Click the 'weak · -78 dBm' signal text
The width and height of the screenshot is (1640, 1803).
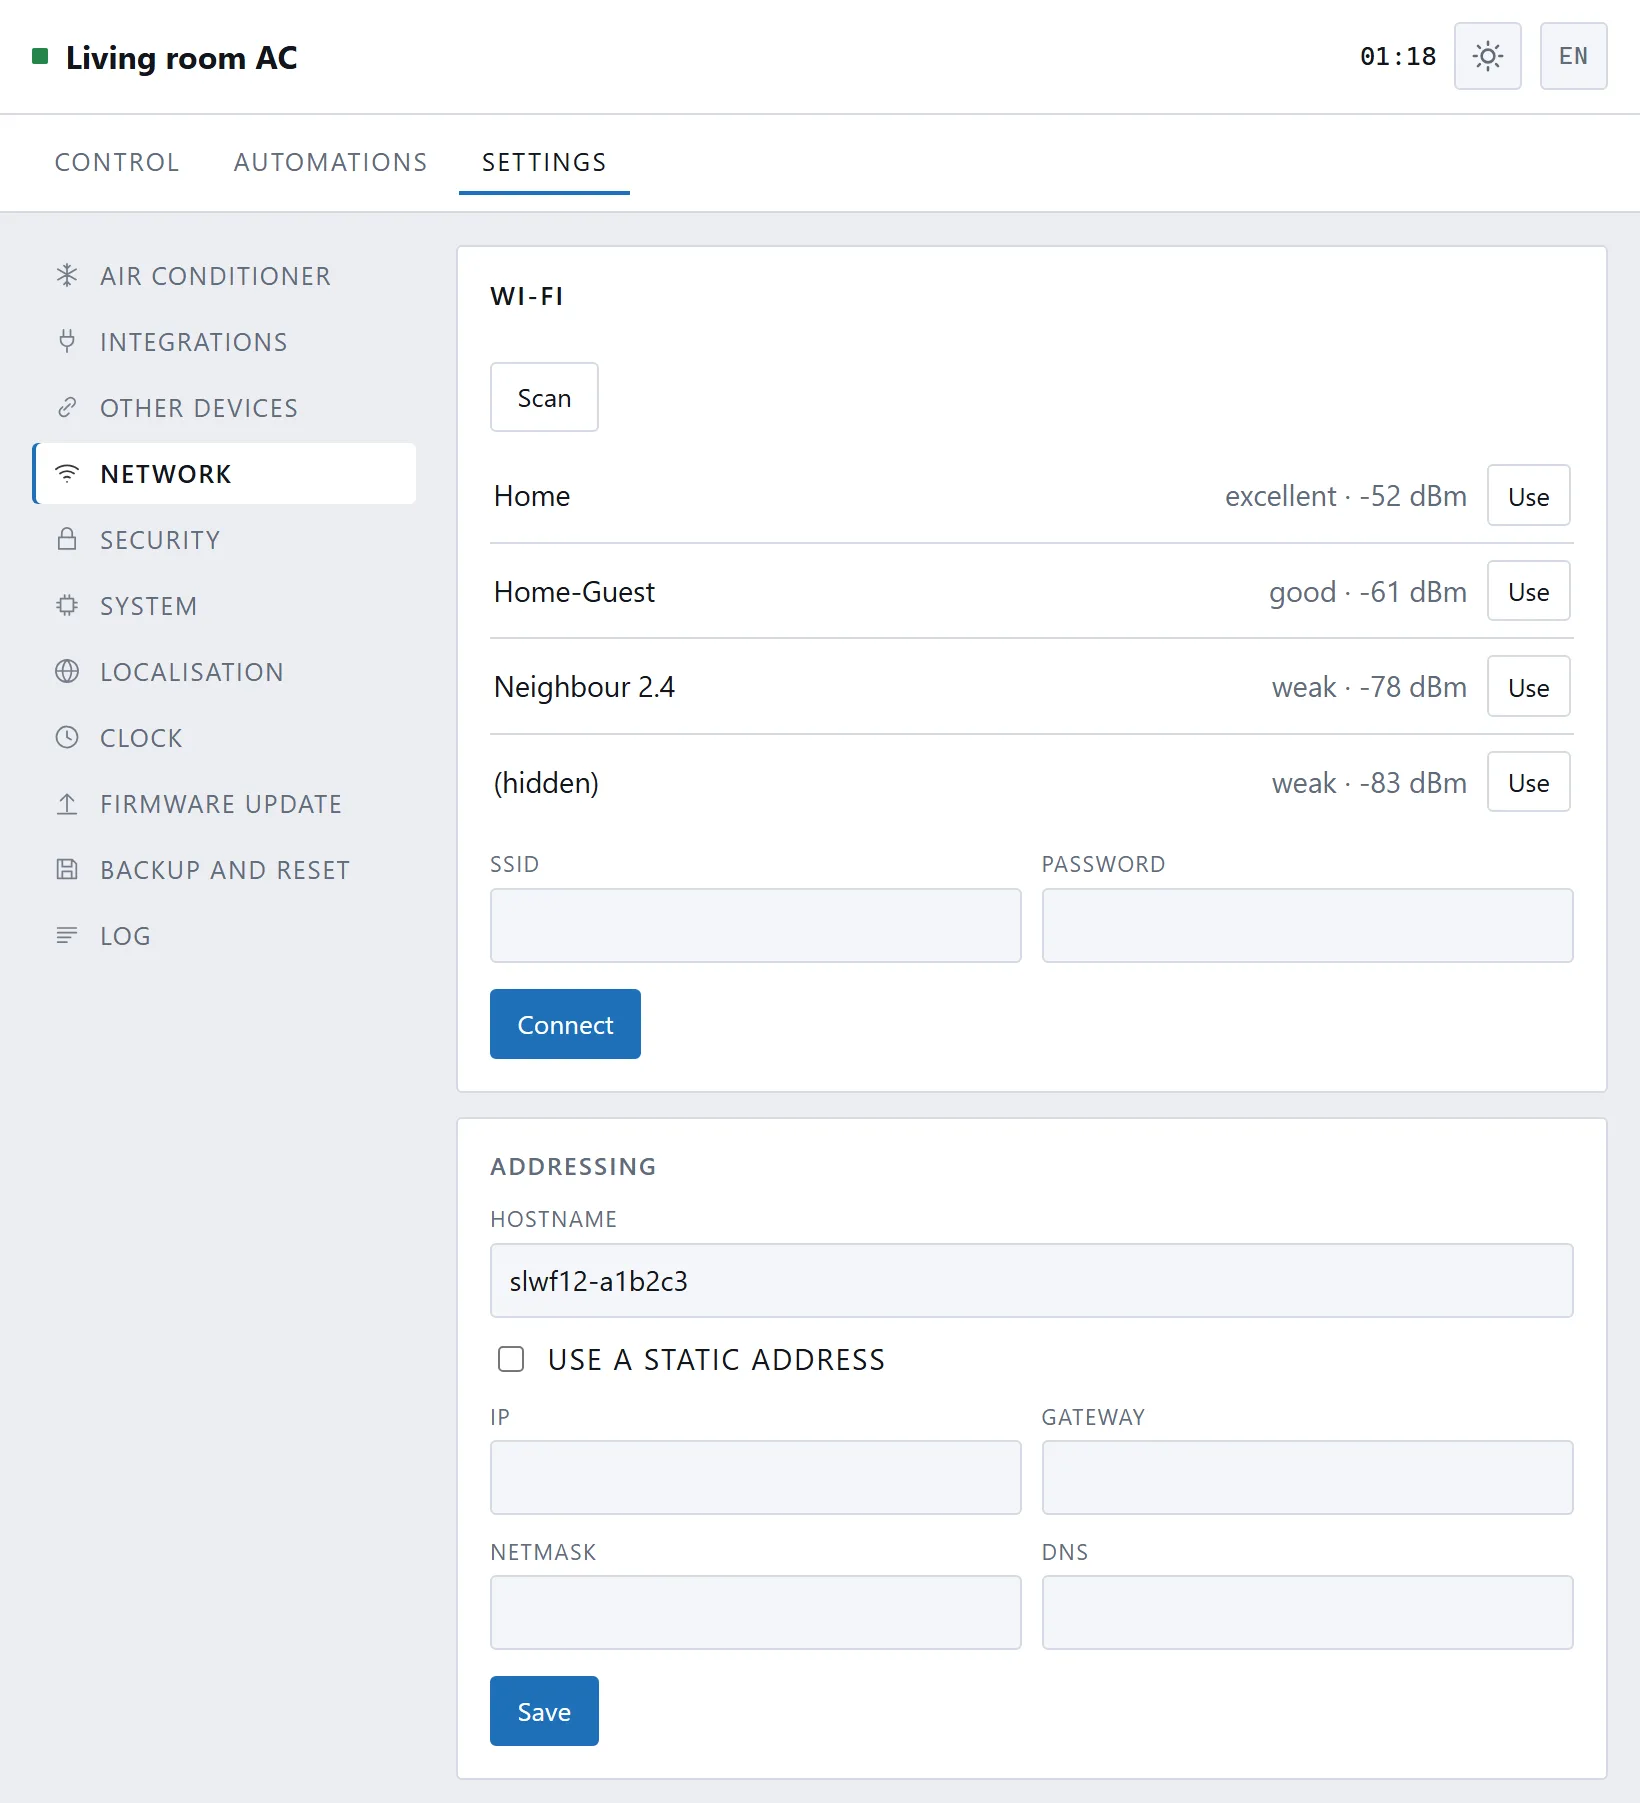point(1369,687)
